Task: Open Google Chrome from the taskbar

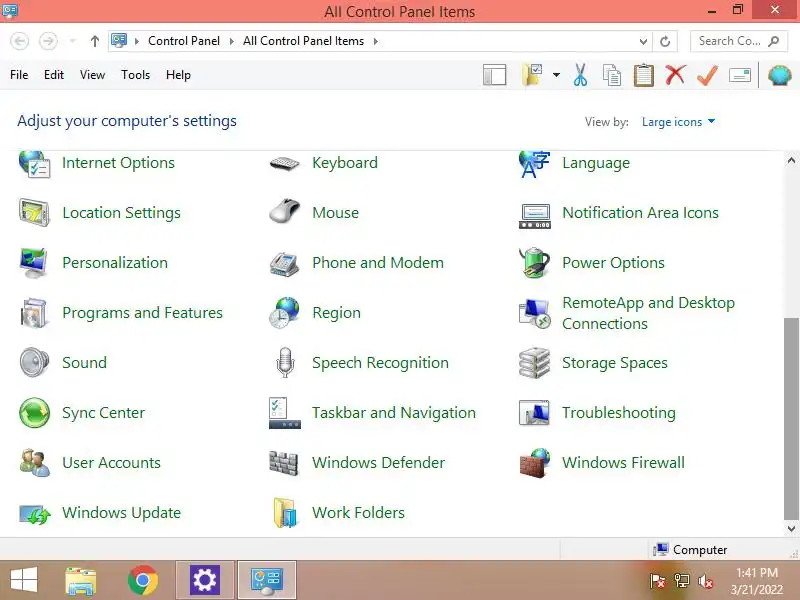Action: [143, 580]
